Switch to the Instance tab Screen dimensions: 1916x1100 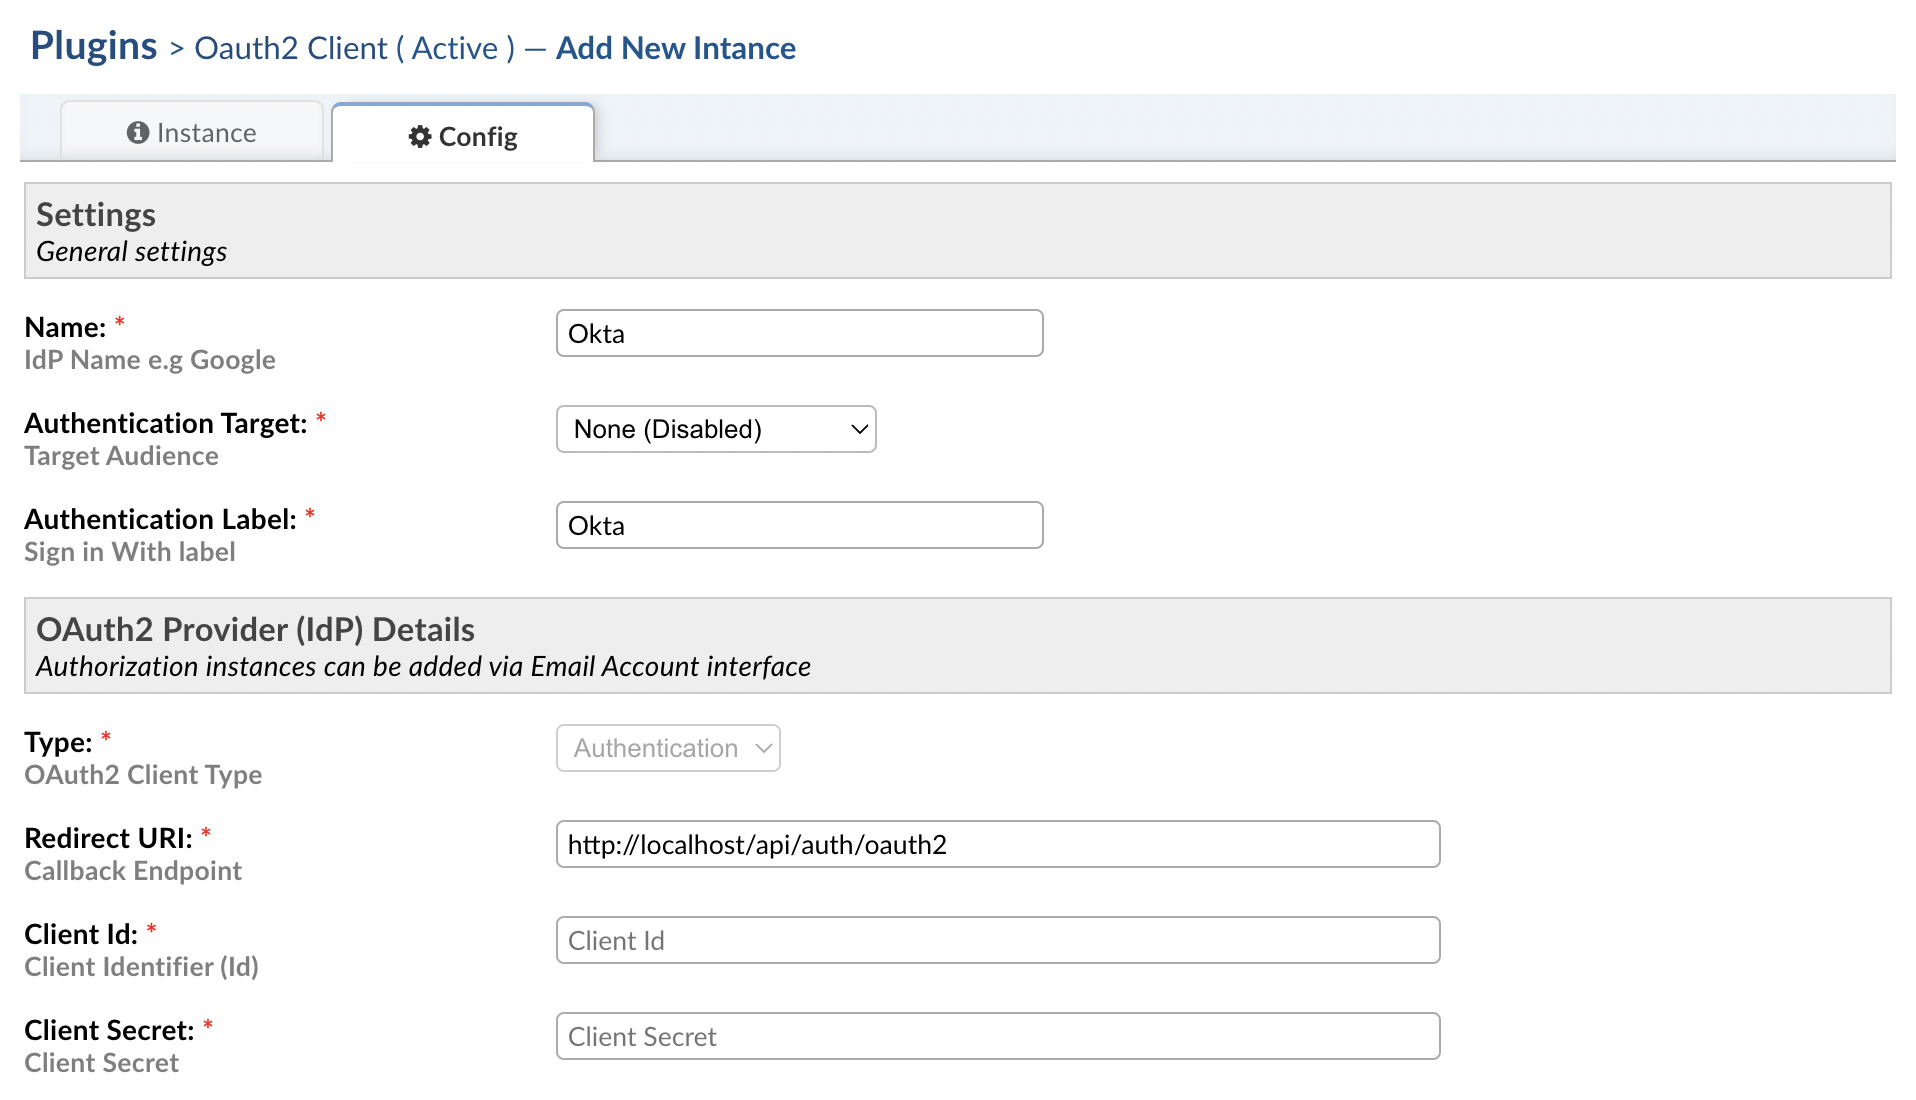(x=192, y=132)
